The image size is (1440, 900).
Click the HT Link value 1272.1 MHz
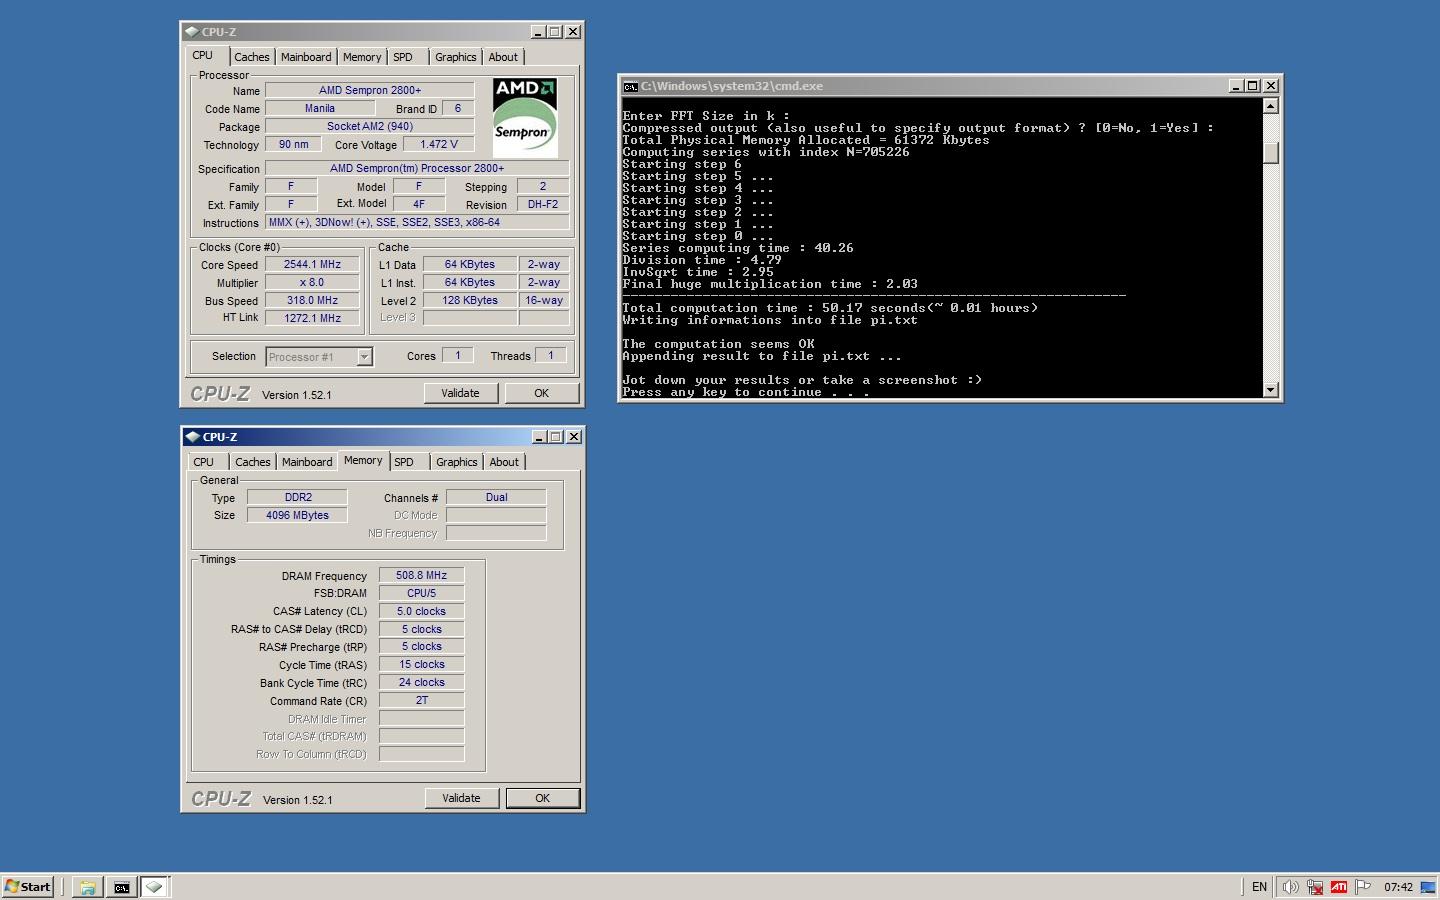click(312, 318)
